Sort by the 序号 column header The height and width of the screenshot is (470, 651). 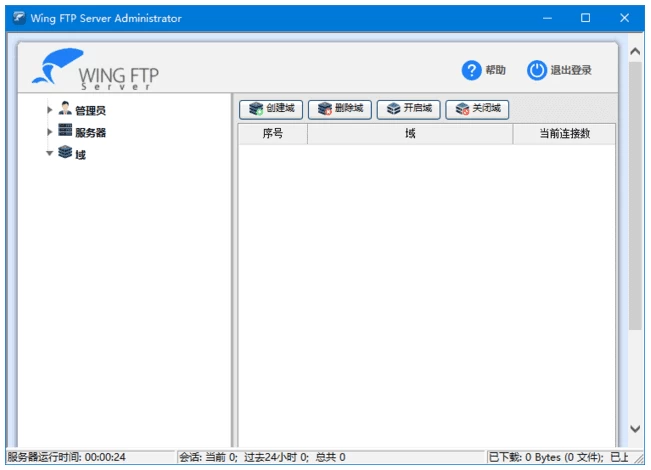pos(272,134)
